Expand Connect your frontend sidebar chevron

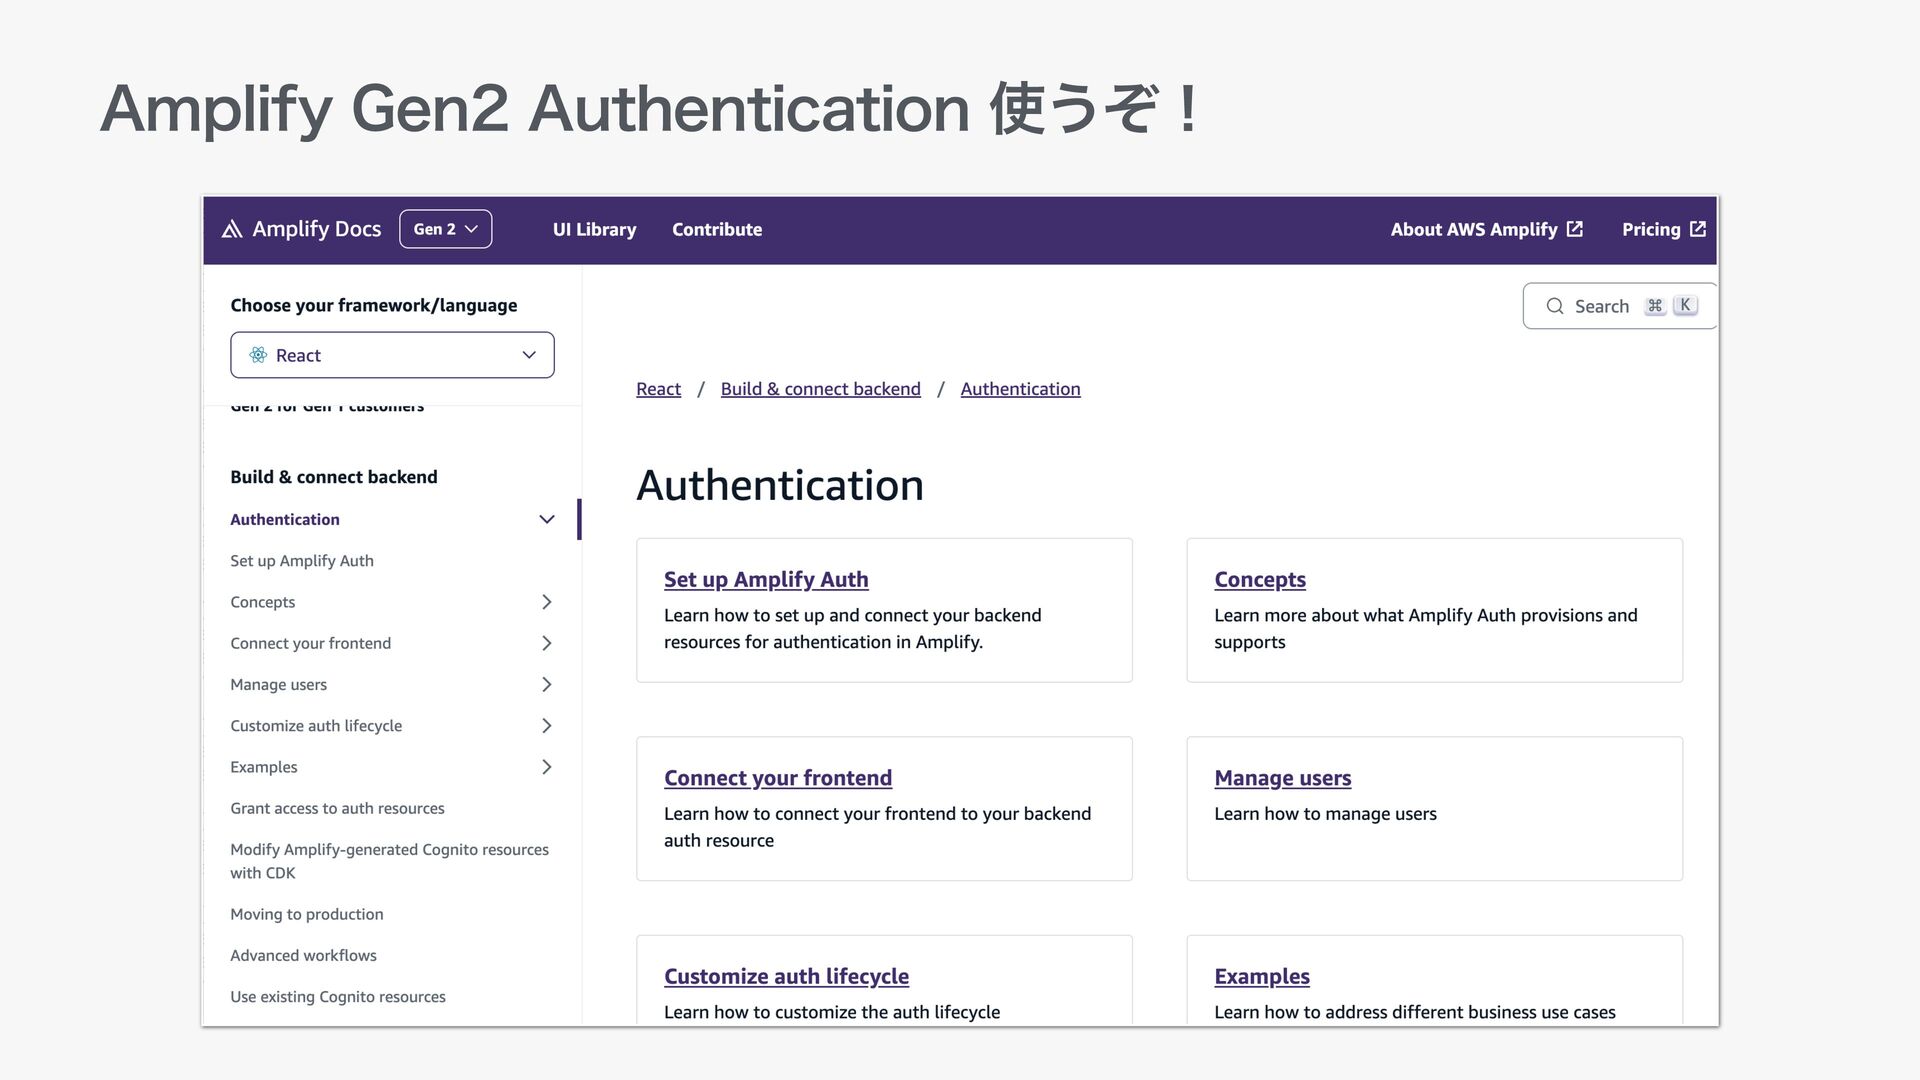click(546, 643)
